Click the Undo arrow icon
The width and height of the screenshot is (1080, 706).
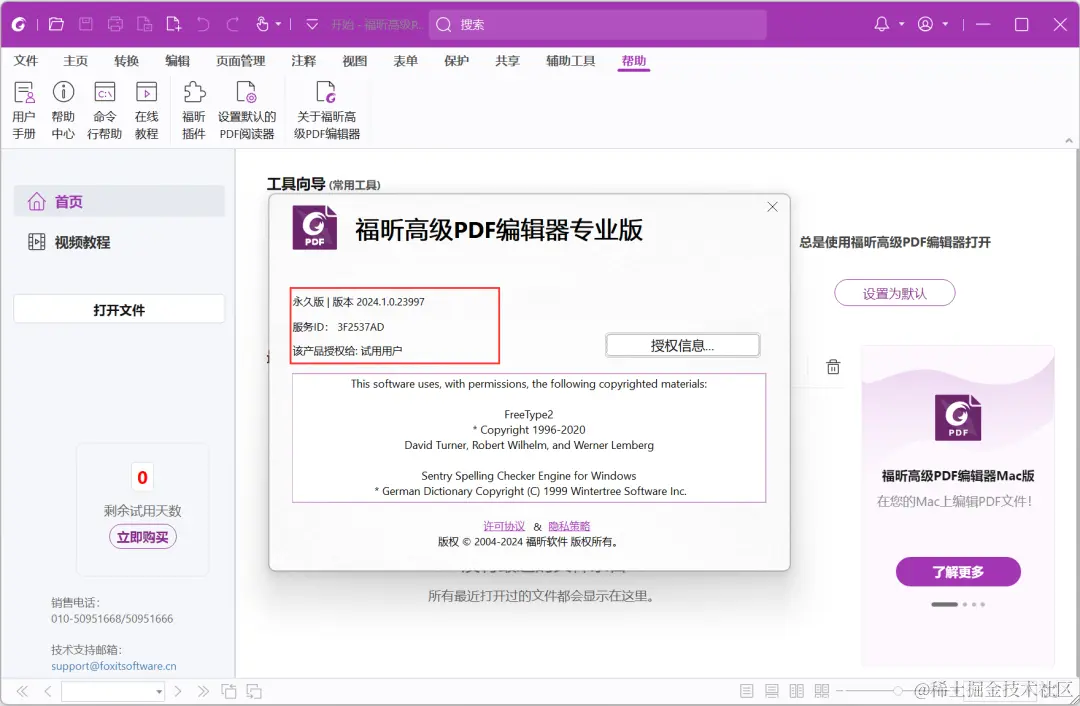click(x=203, y=24)
